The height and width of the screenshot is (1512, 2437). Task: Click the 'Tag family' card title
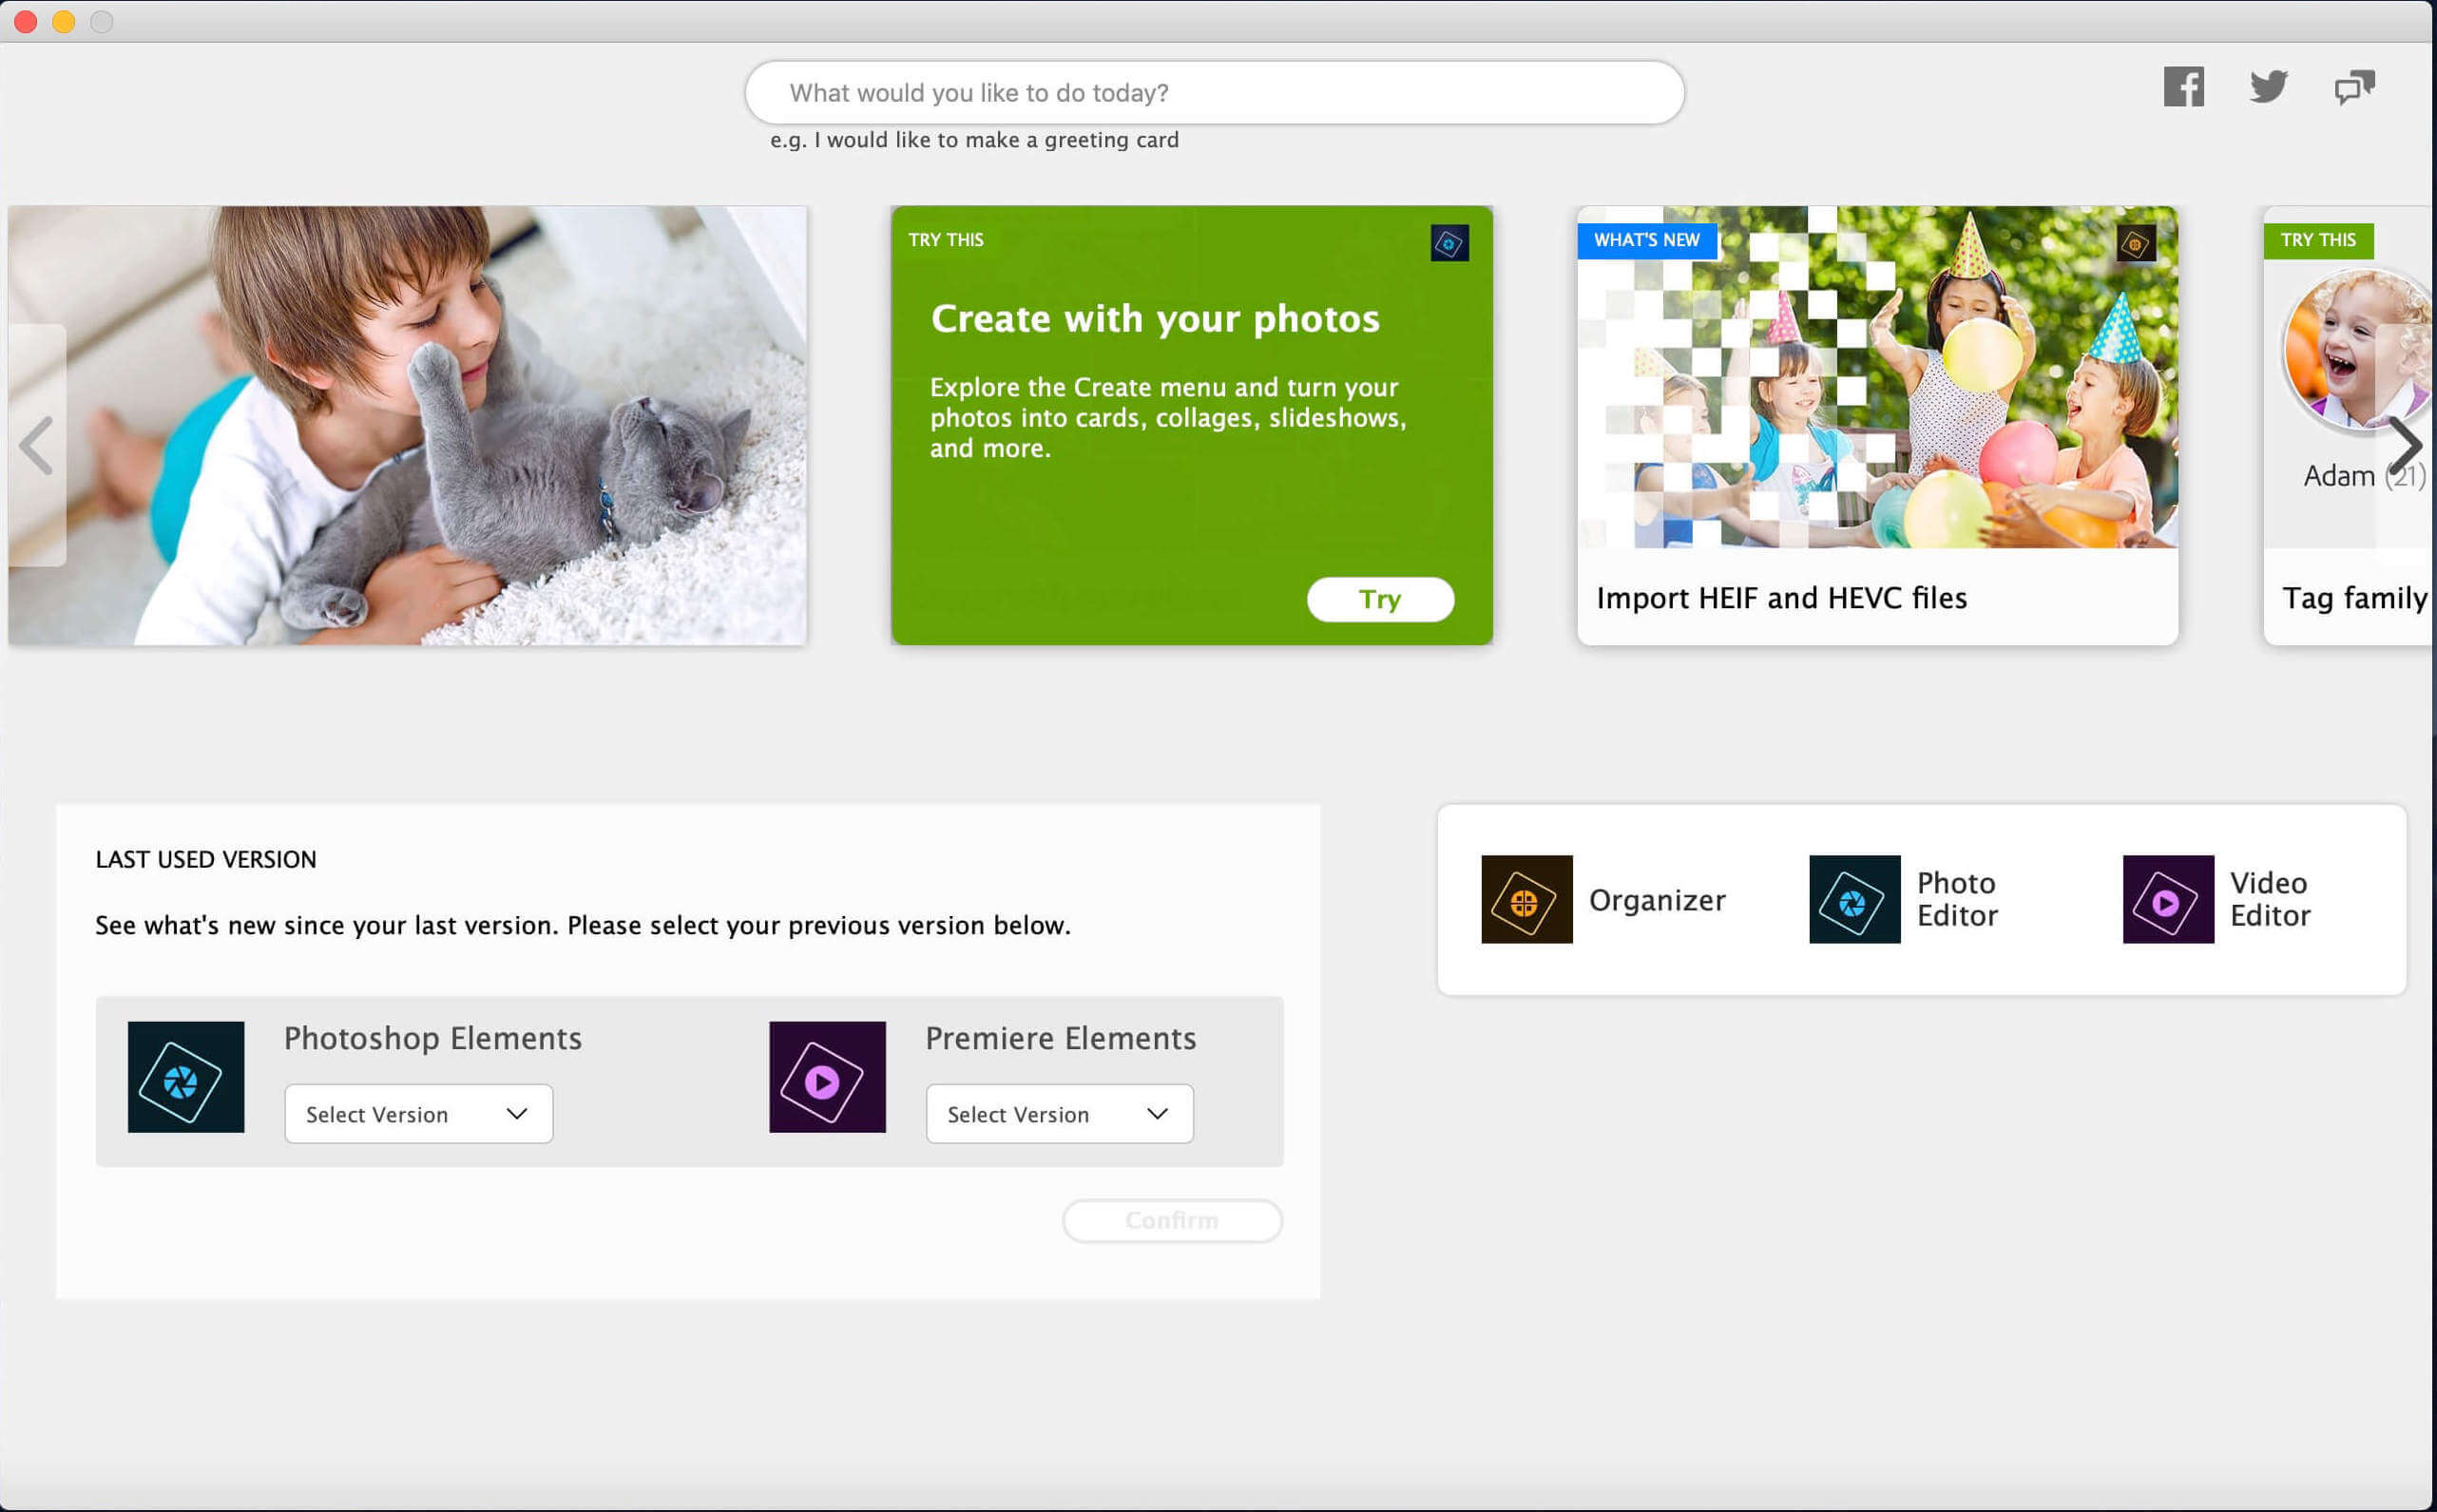pyautogui.click(x=2354, y=598)
